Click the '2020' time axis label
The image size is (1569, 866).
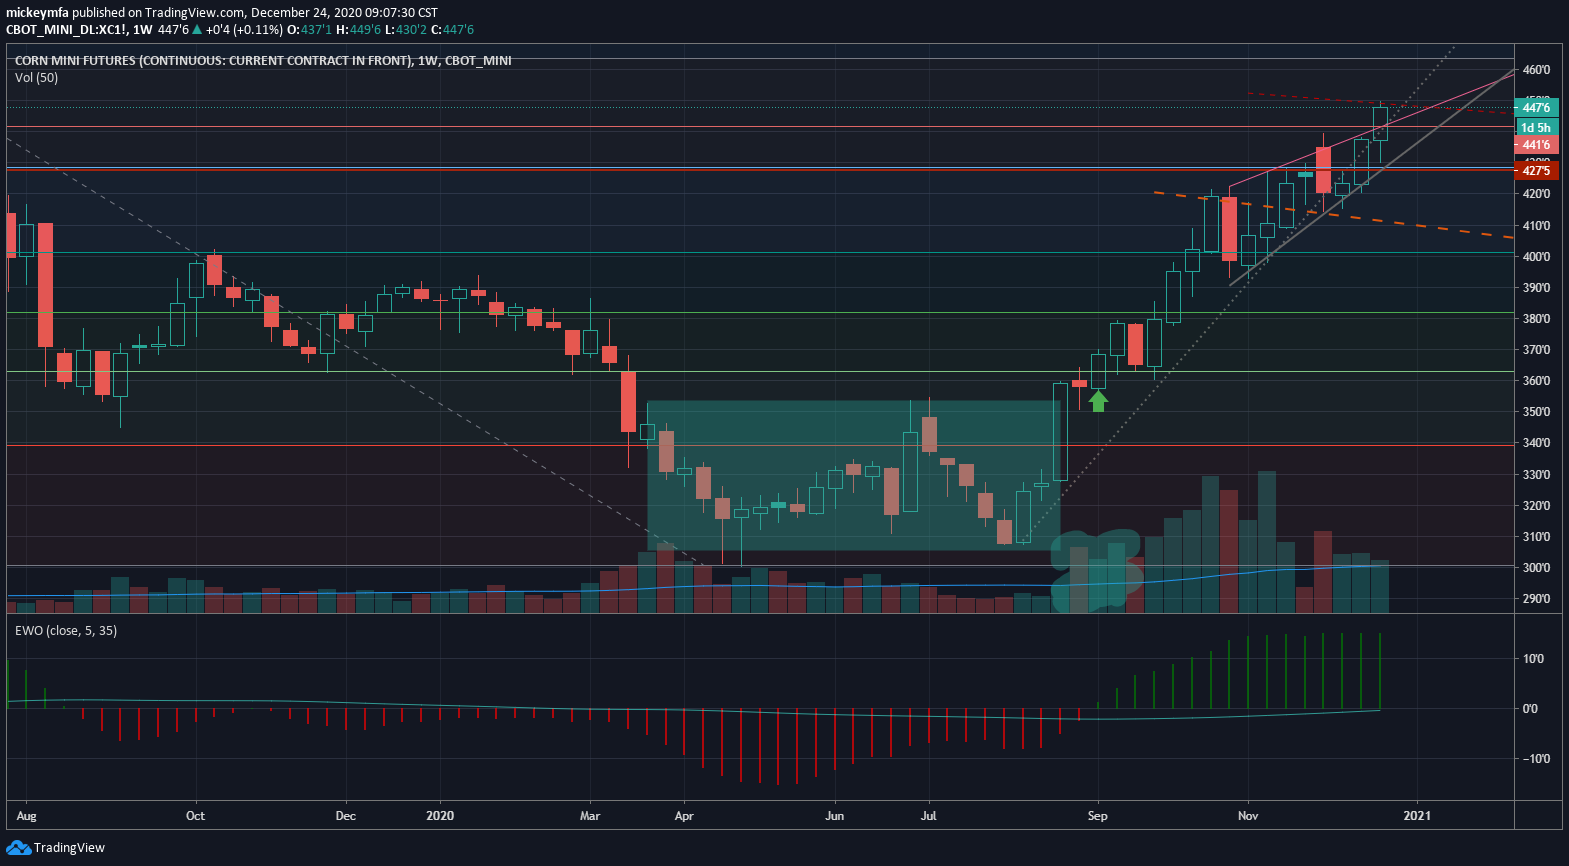point(440,816)
